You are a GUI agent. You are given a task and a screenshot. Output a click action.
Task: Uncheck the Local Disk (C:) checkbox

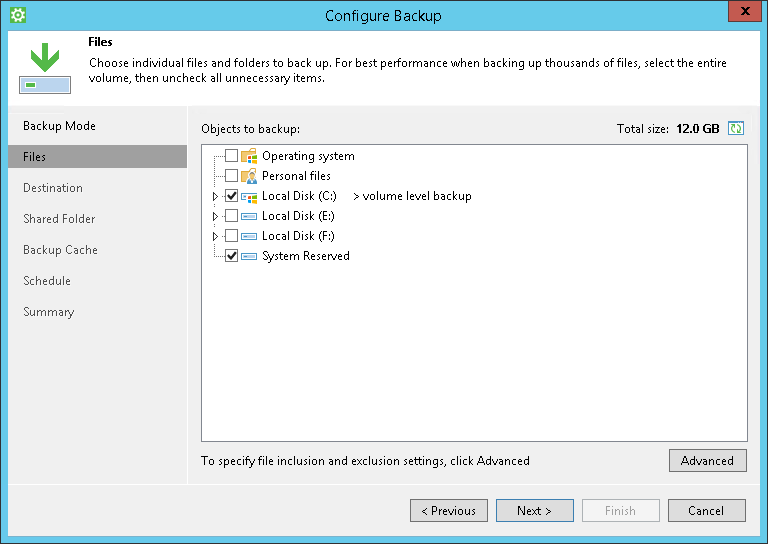(x=231, y=196)
